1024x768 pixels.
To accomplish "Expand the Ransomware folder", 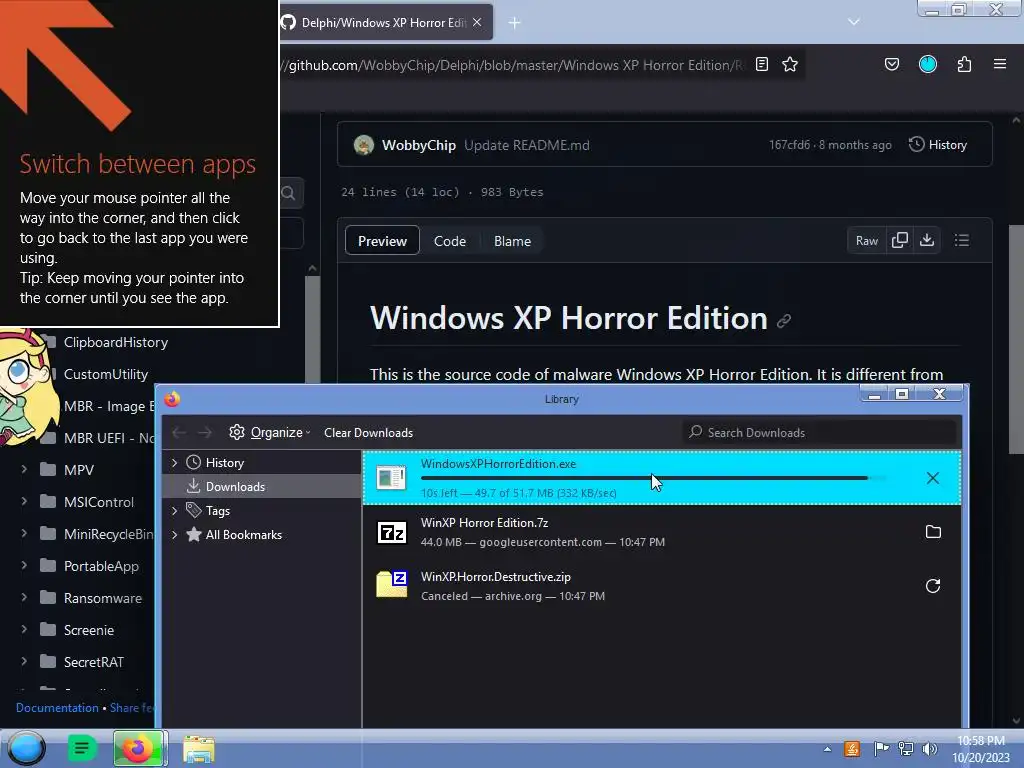I will 24,598.
